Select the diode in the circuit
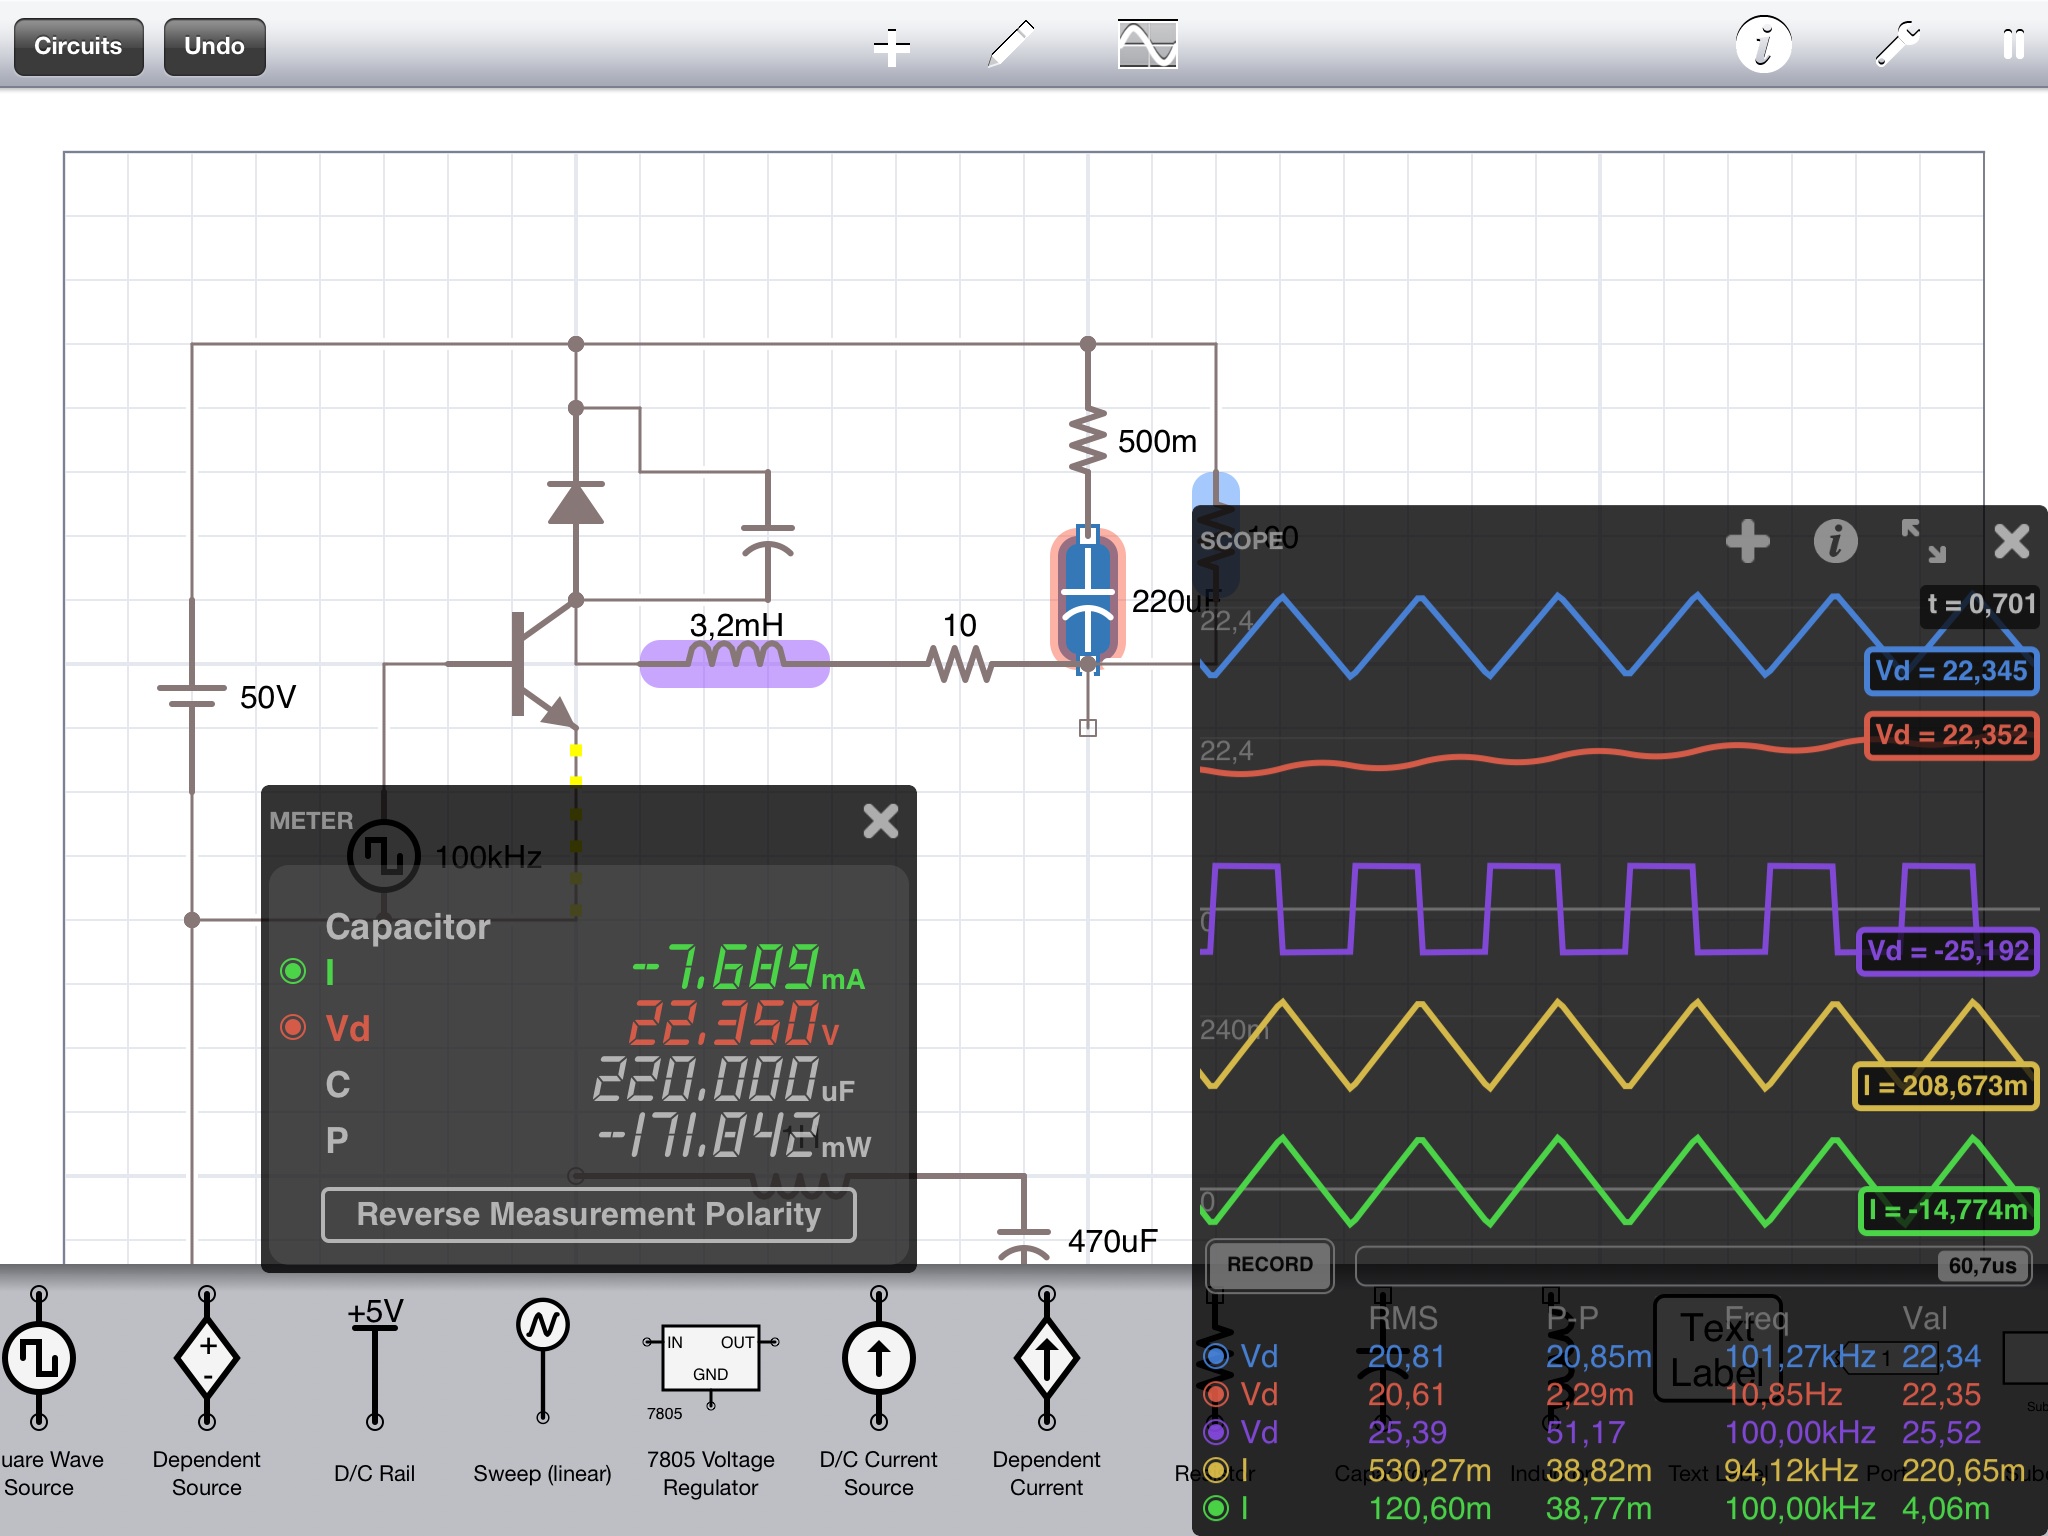2048x1536 pixels. coord(576,502)
